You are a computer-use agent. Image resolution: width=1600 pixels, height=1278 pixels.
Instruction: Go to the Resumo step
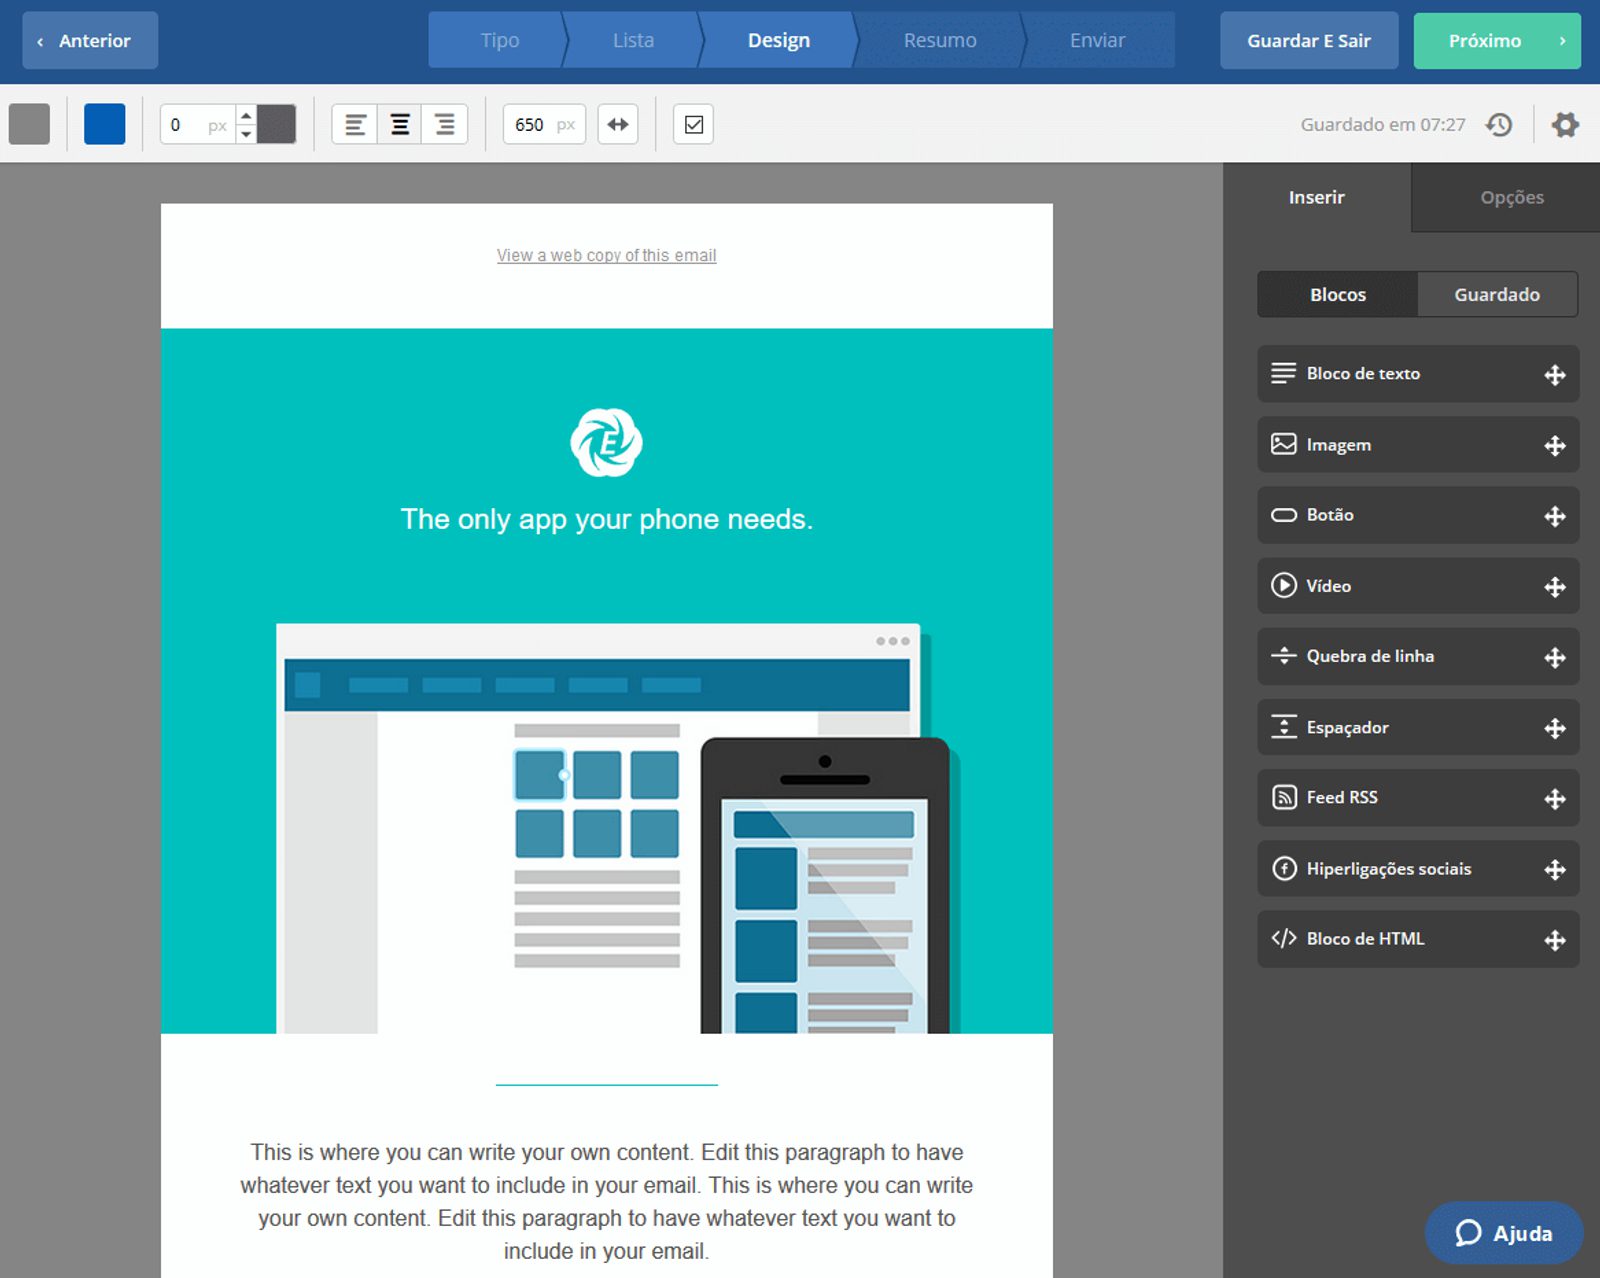939,41
